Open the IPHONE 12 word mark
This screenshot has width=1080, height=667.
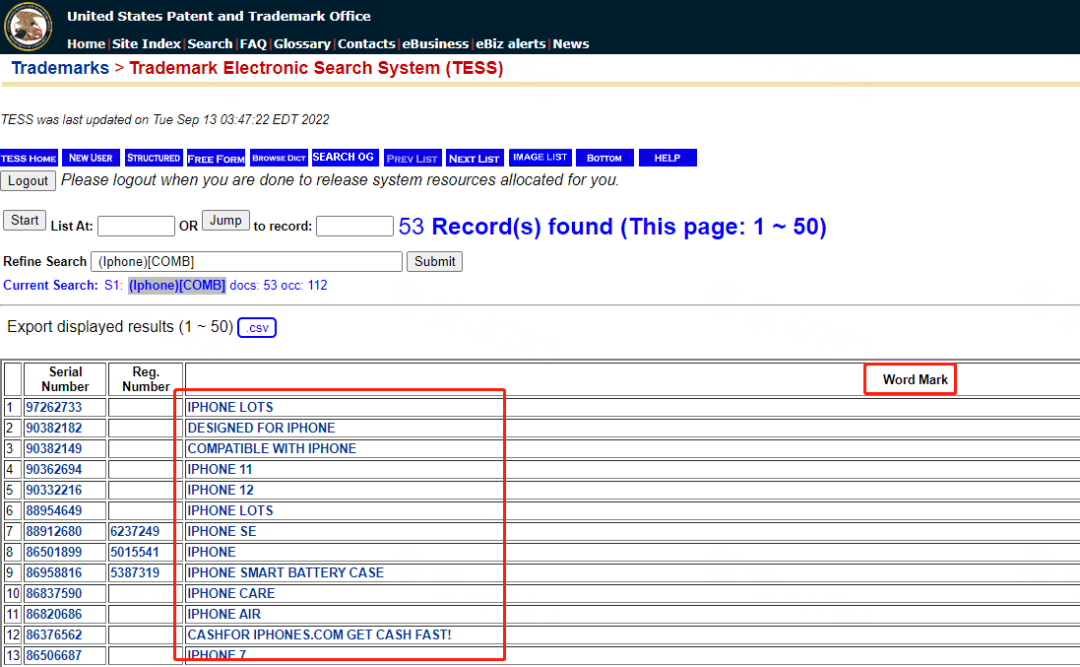(220, 490)
